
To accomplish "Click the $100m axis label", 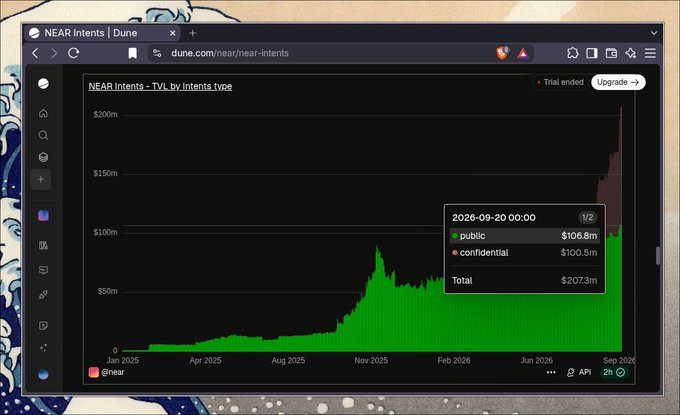I will (105, 232).
